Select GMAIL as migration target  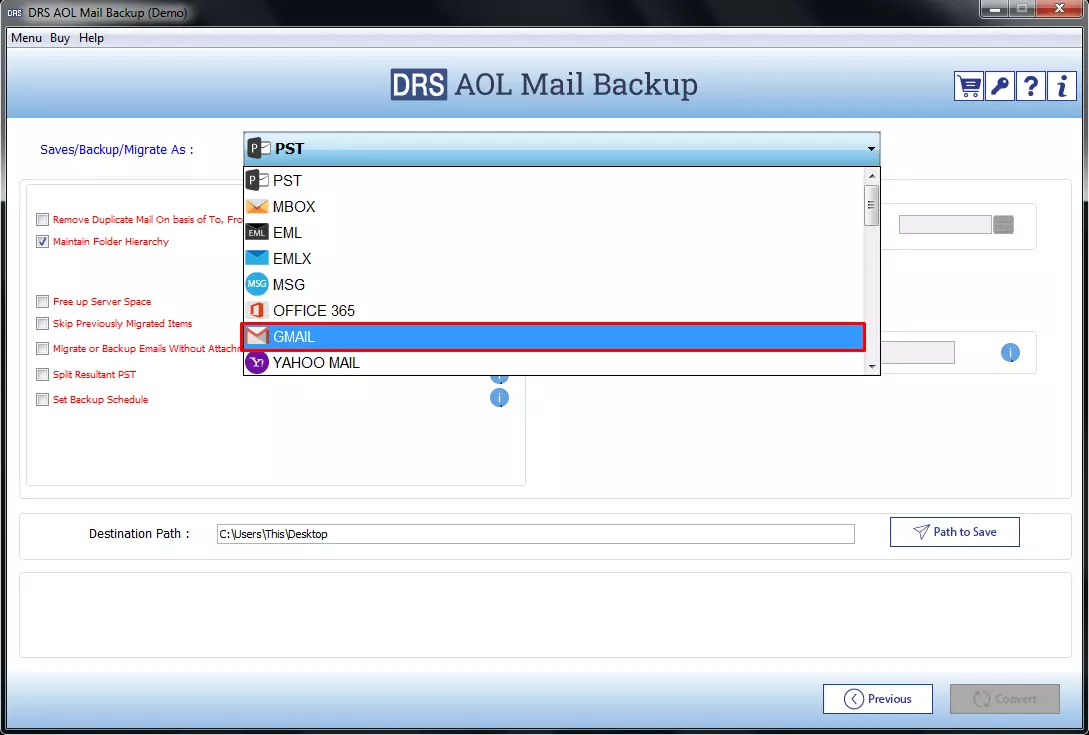tap(554, 337)
